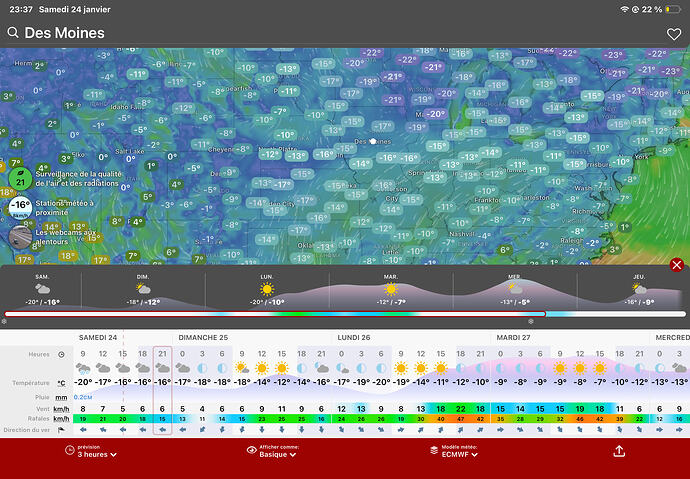The image size is (690, 479).
Task: Select the MAR. day in forecast strip
Action: (391, 288)
